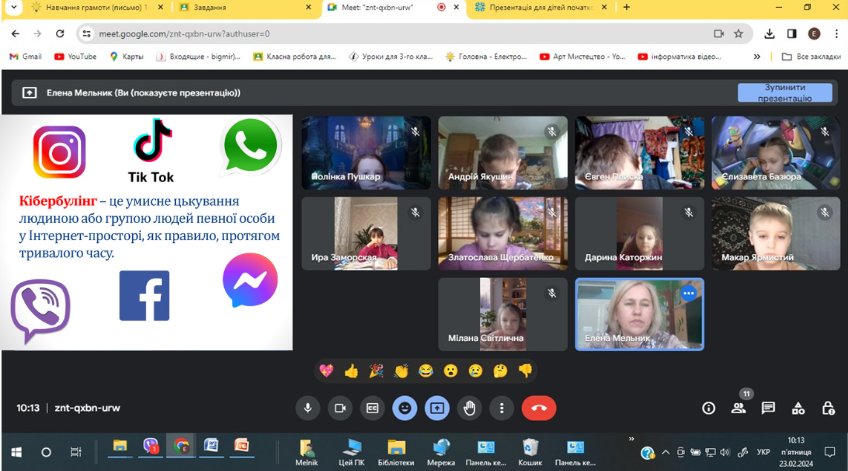The height and width of the screenshot is (471, 848).
Task: Open options on Елена Мельник tile
Action: coord(688,293)
